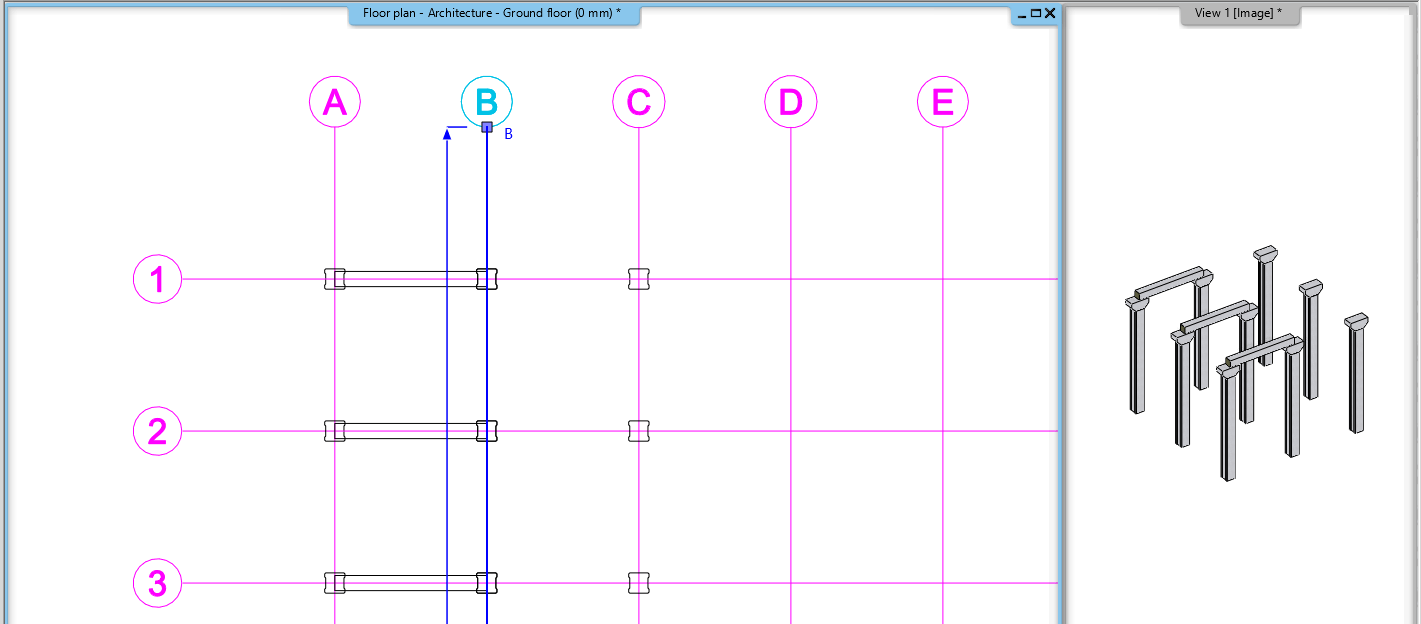Select grid bubble A in the floor plan
The width and height of the screenshot is (1421, 624).
[335, 101]
